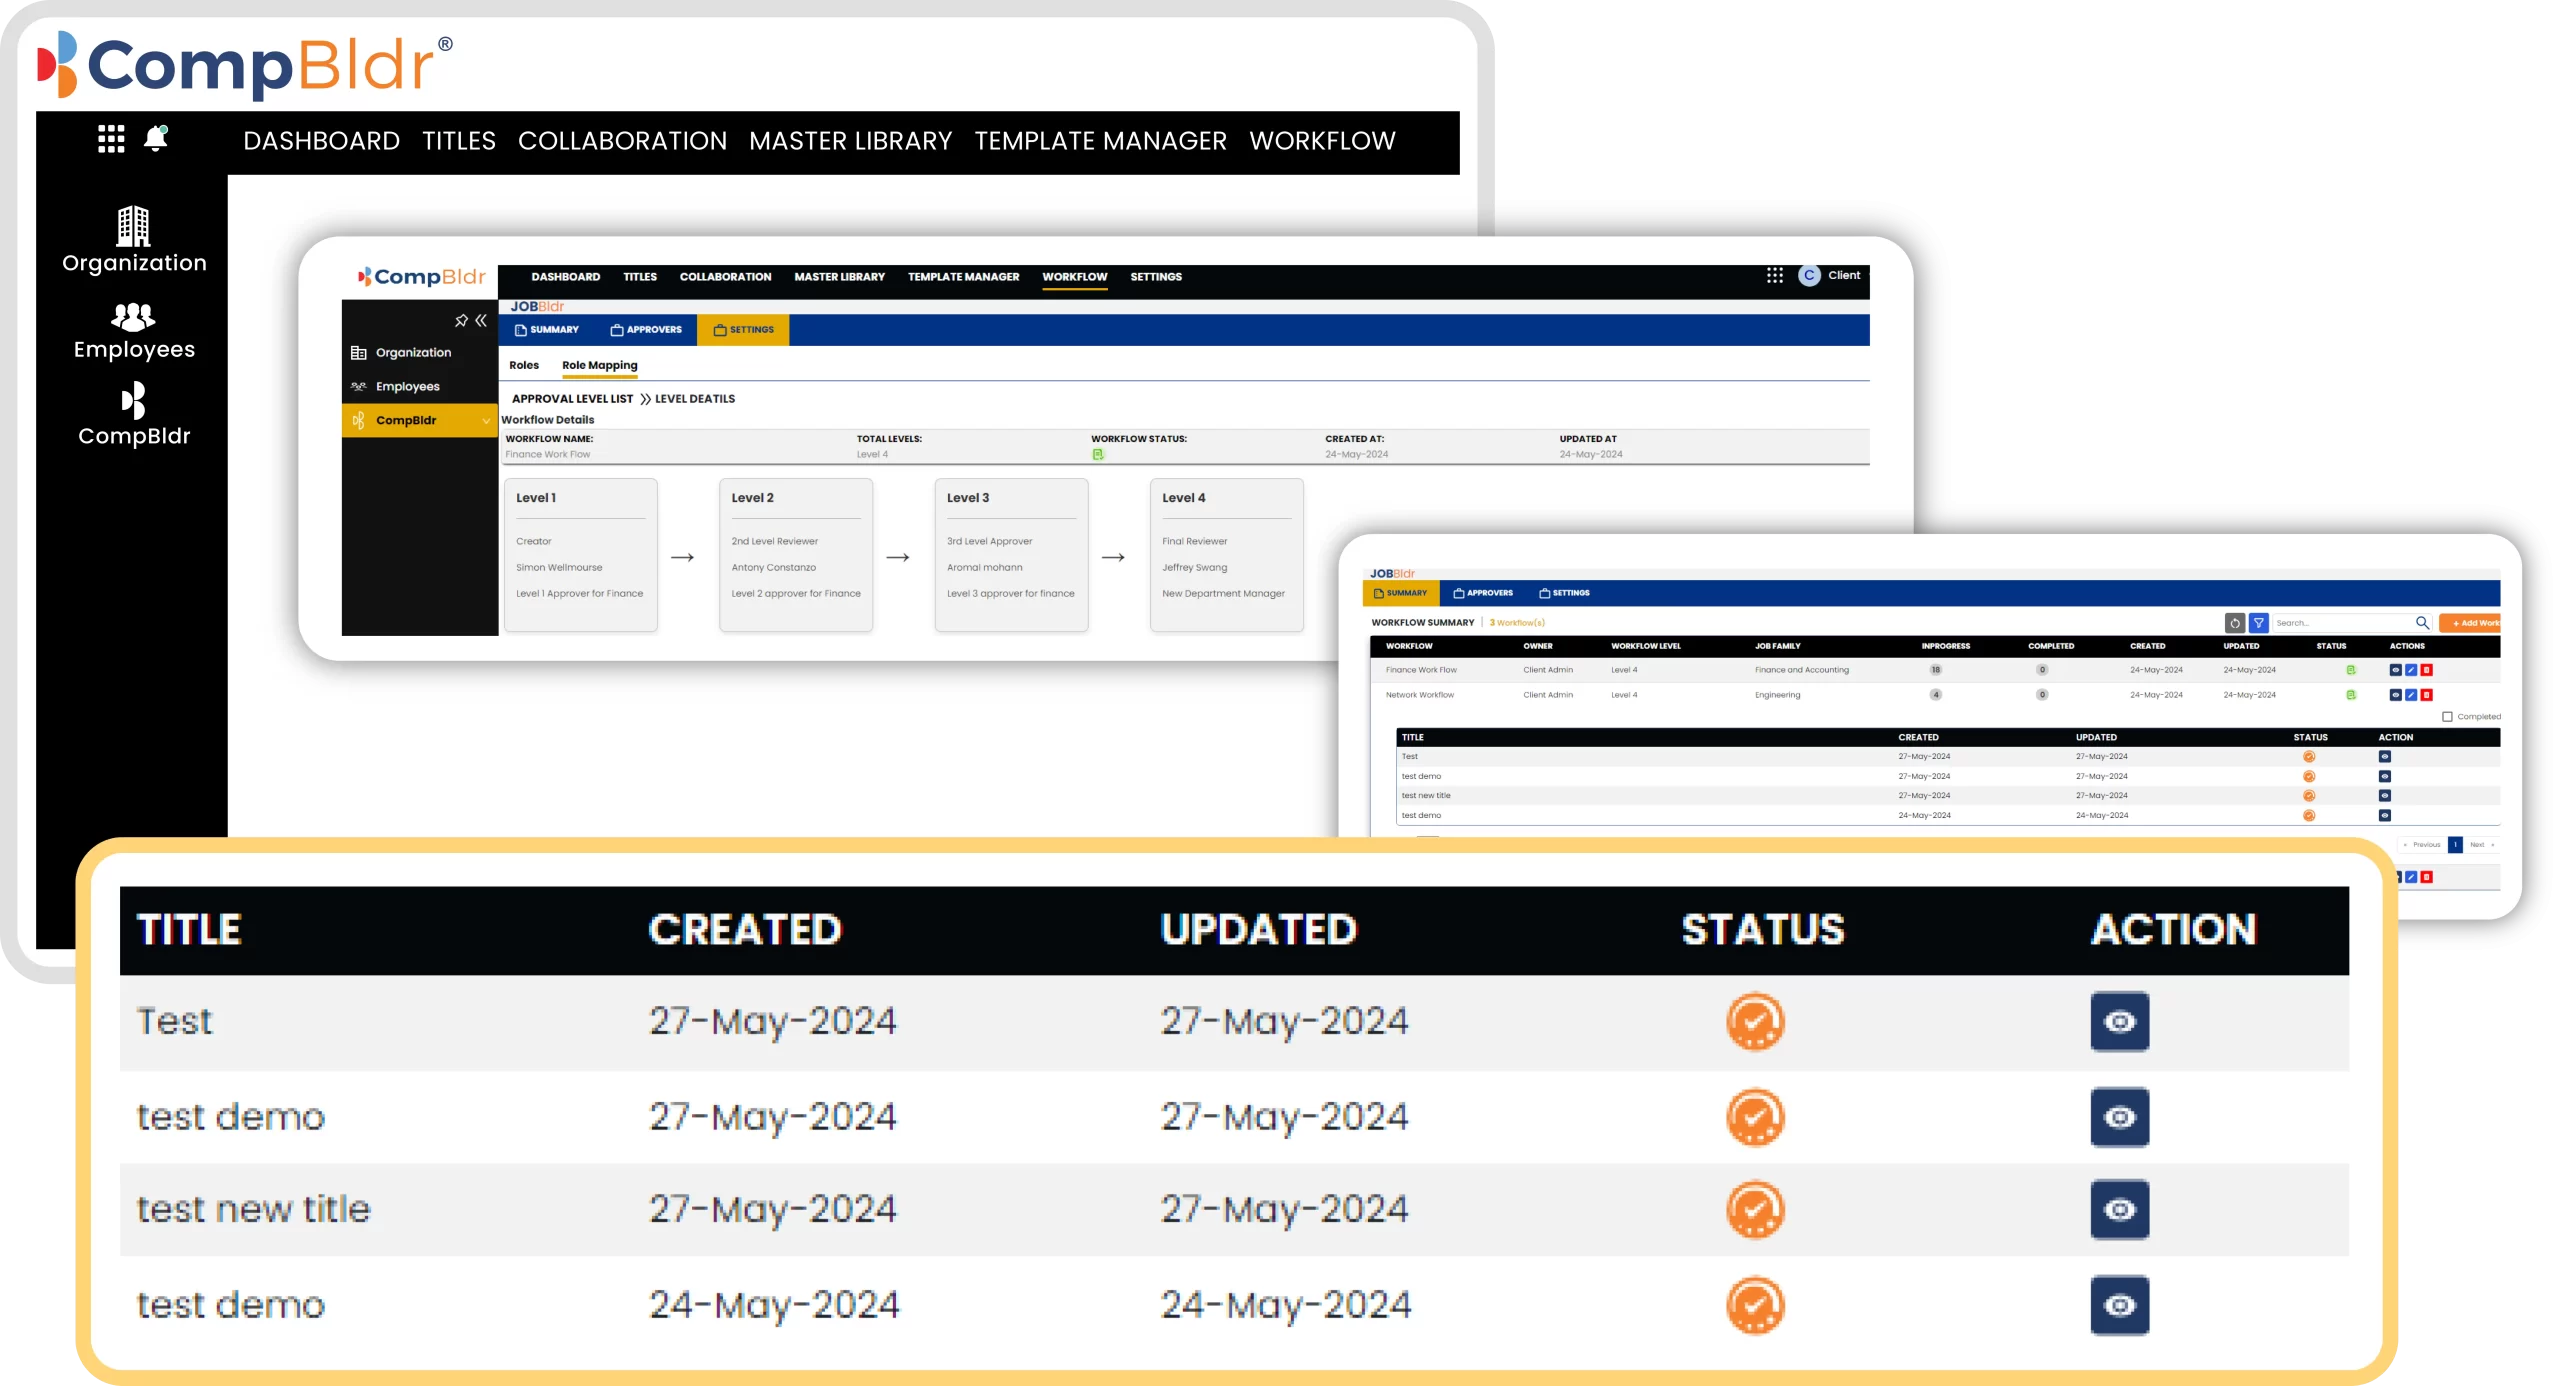Image resolution: width=2560 pixels, height=1386 pixels.
Task: Open underlined WORKFLOW in the Role Mapping window menu
Action: (1075, 277)
